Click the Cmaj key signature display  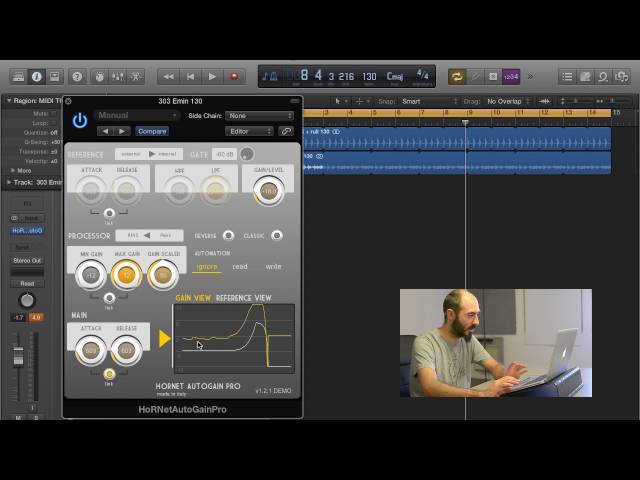pos(395,77)
